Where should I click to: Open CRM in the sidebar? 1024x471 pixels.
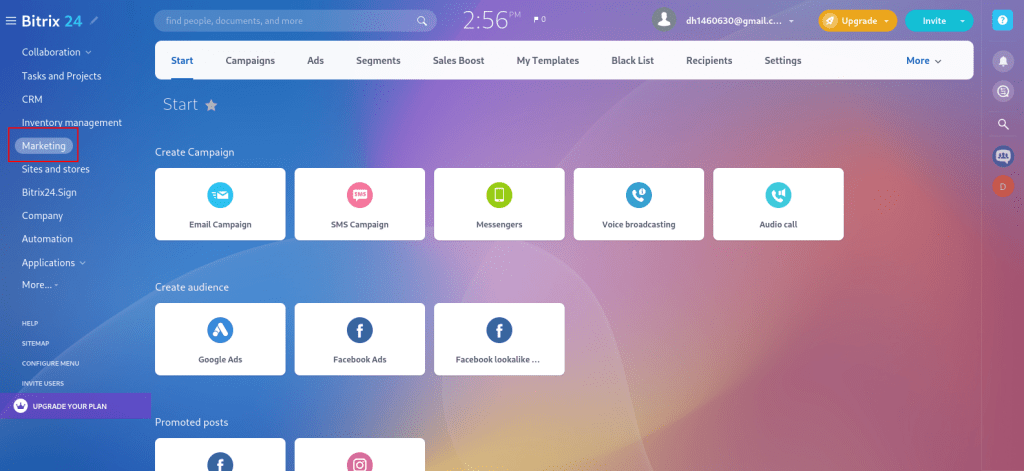[32, 99]
